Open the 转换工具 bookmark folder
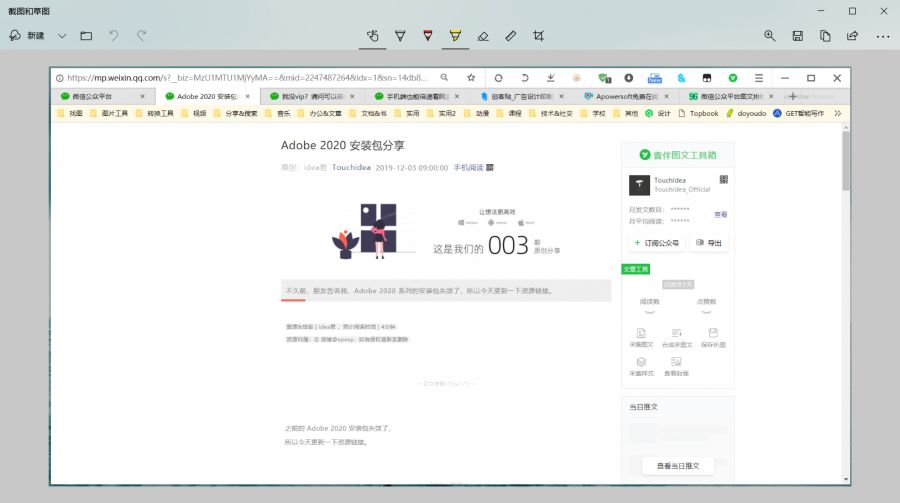Image resolution: width=900 pixels, height=503 pixels. 154,114
